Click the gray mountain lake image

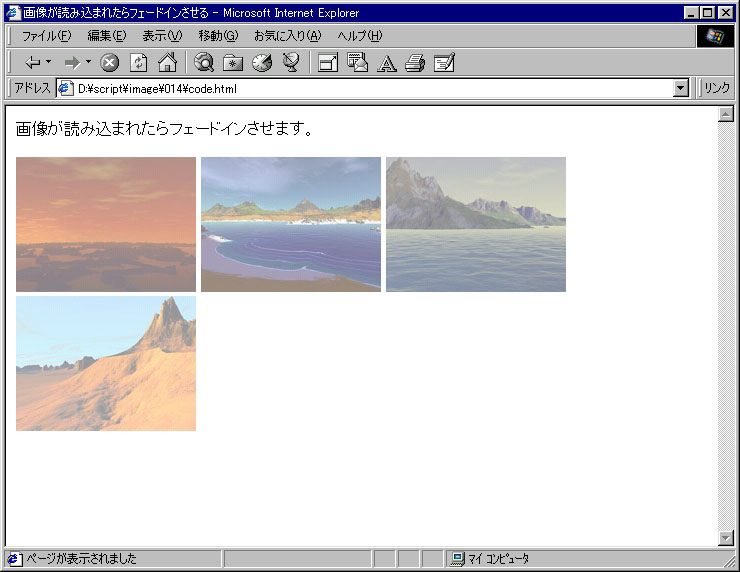point(476,224)
